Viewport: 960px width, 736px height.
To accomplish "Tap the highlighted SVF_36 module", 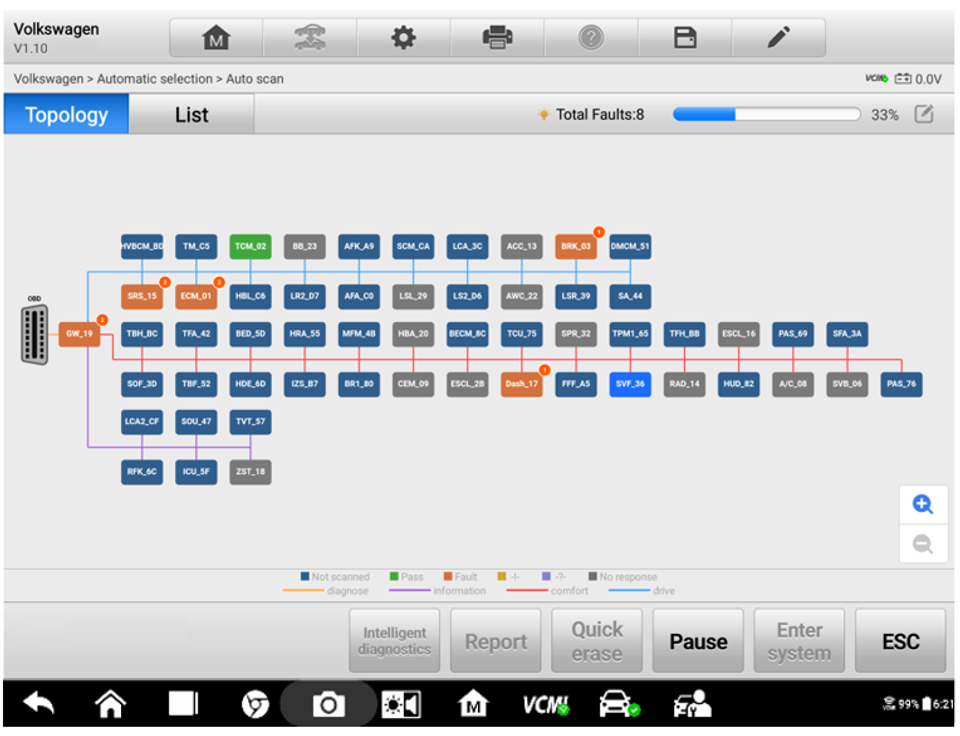I will click(x=630, y=384).
